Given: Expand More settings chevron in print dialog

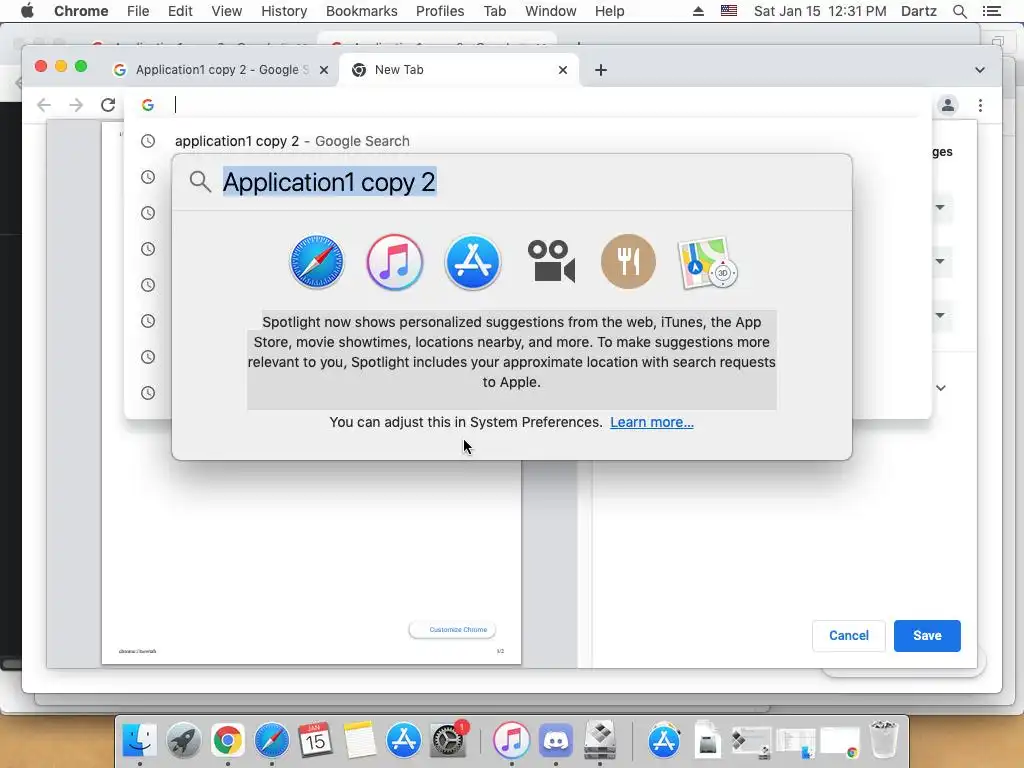Looking at the screenshot, I should (x=940, y=388).
